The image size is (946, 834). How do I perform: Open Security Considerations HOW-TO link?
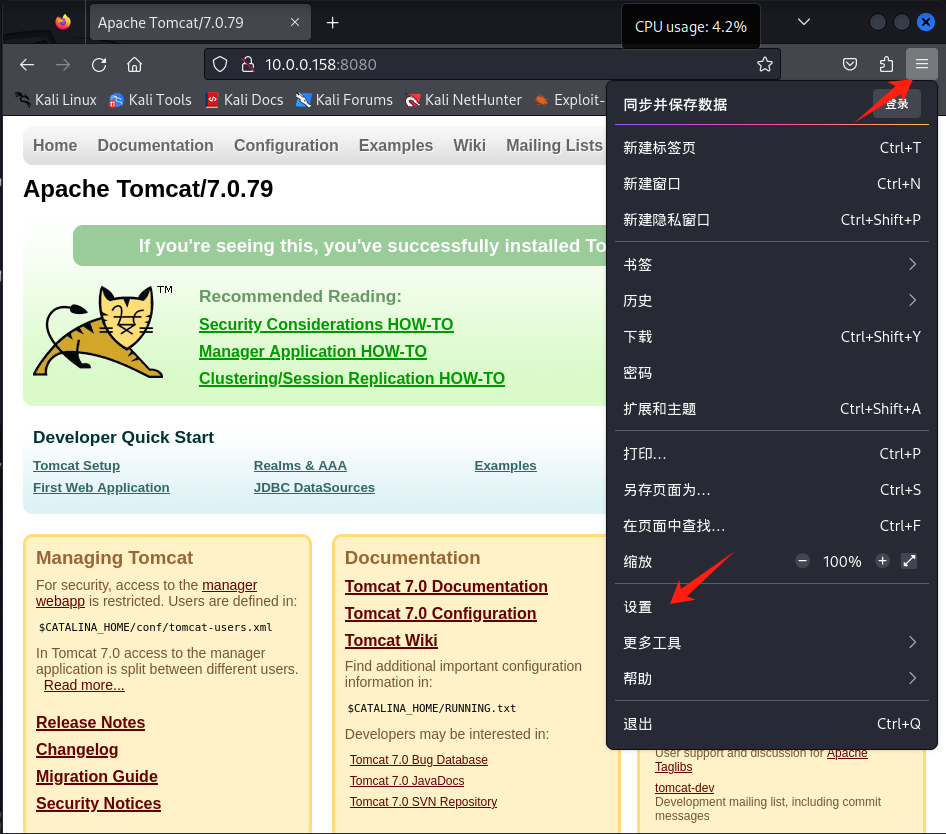coord(326,324)
